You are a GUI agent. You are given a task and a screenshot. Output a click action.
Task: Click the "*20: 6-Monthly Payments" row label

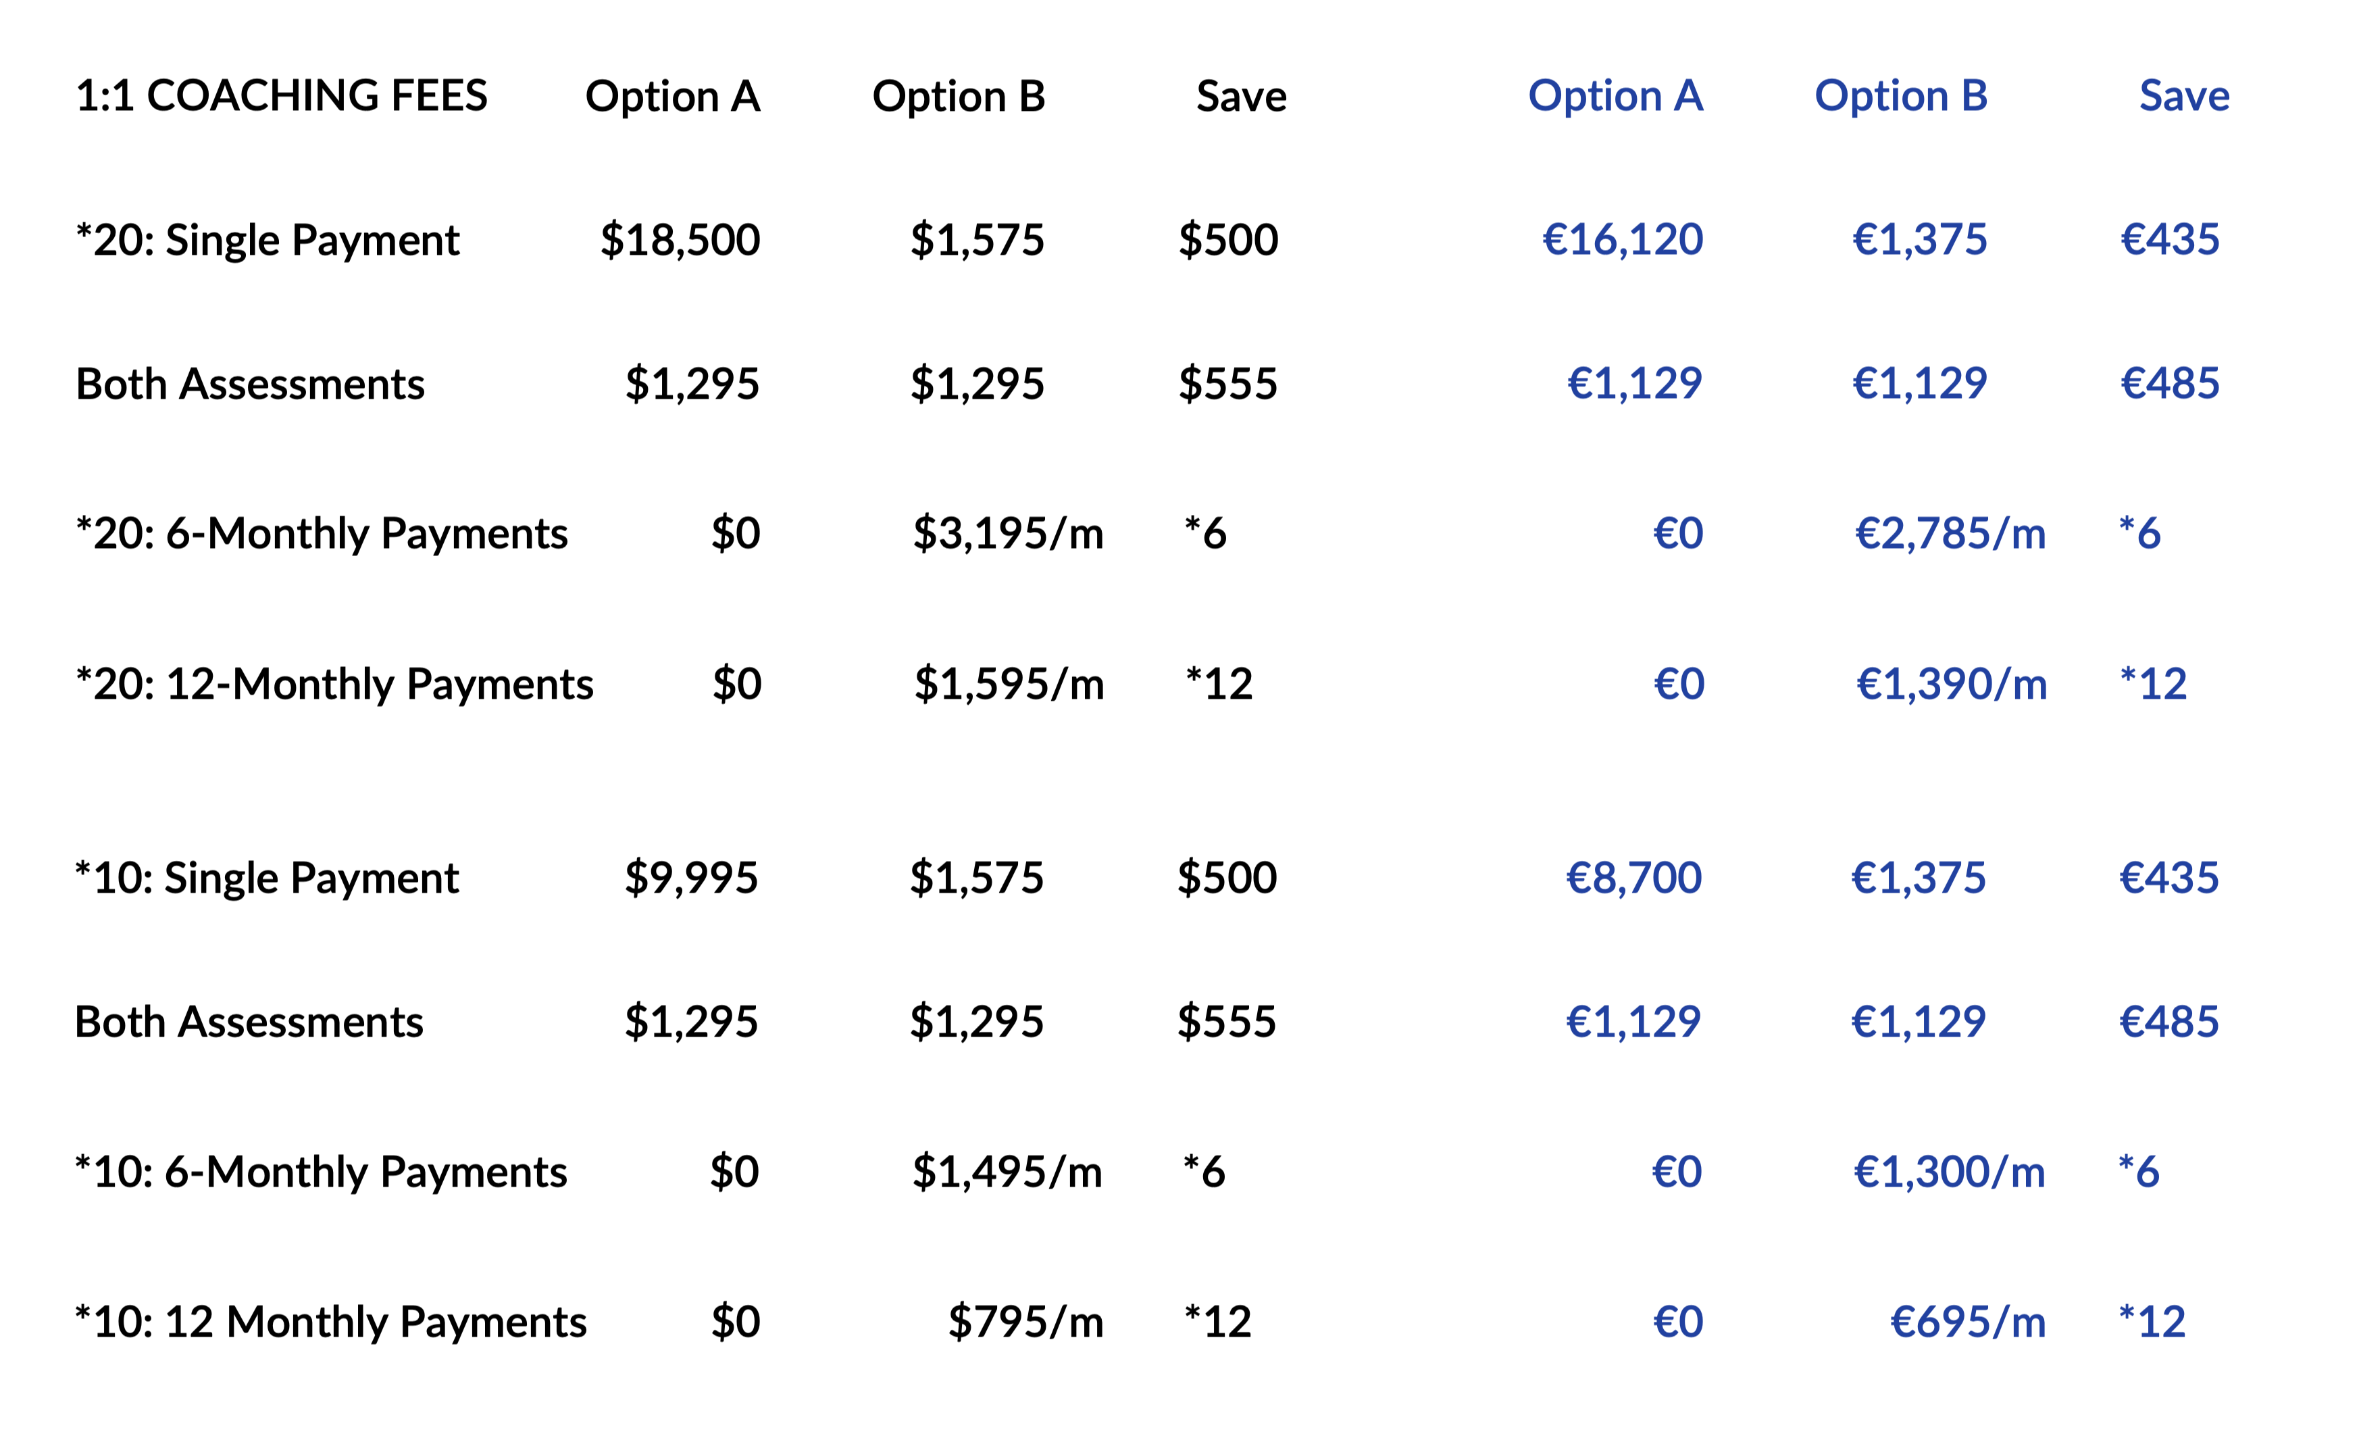[321, 534]
